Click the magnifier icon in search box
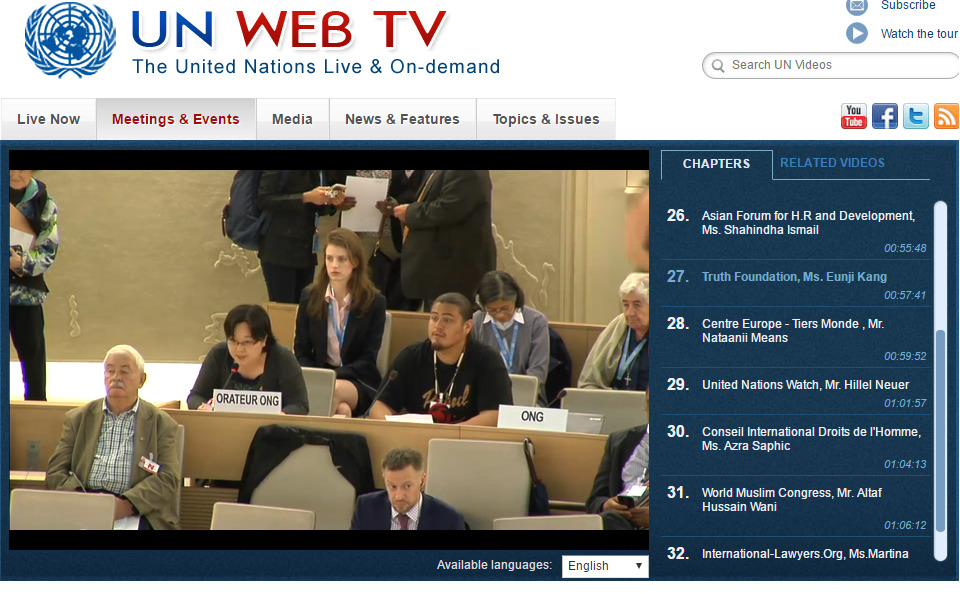The image size is (960, 594). pos(718,66)
